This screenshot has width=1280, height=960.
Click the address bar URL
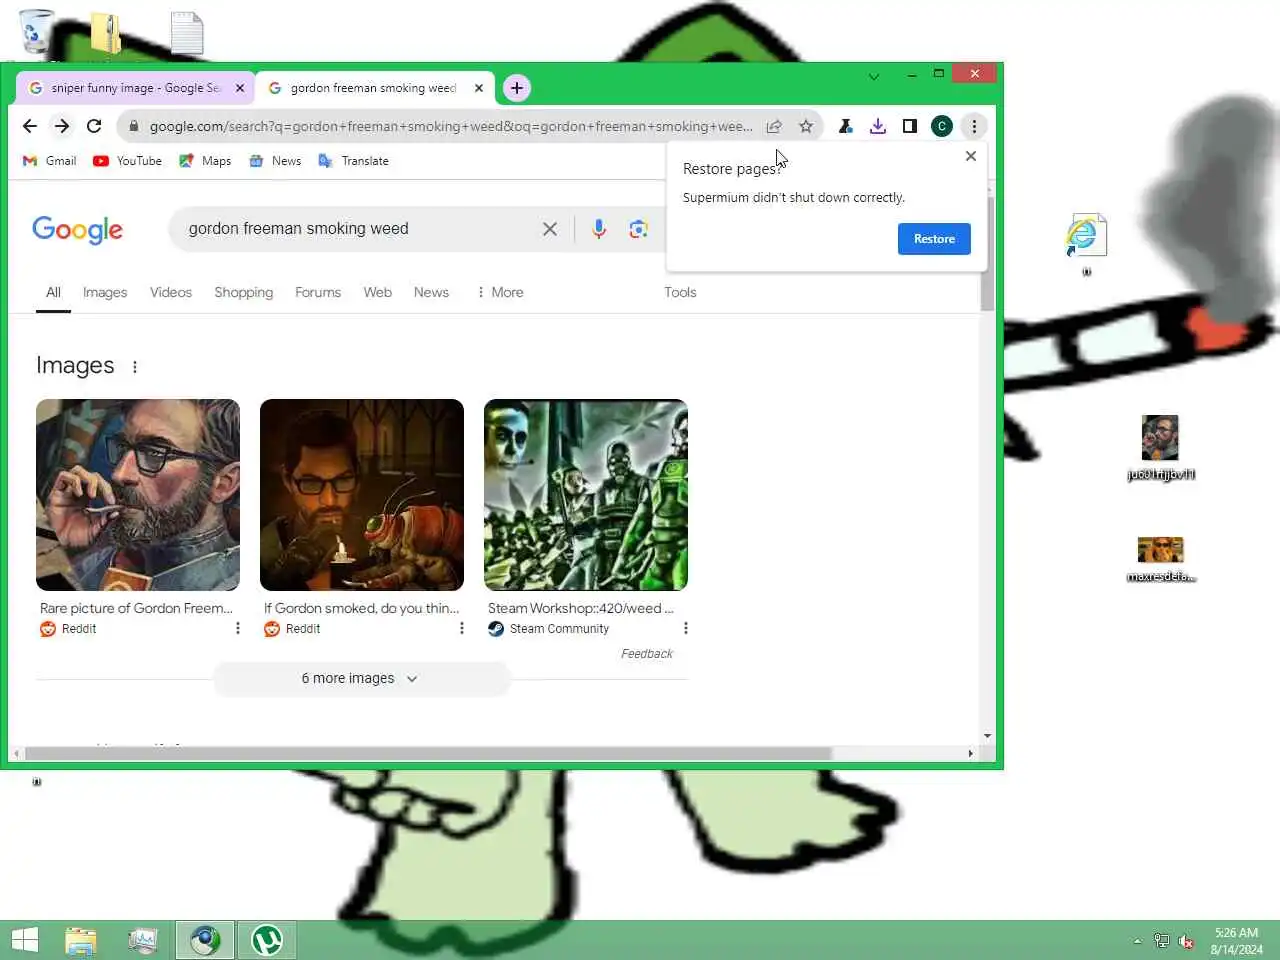click(451, 126)
